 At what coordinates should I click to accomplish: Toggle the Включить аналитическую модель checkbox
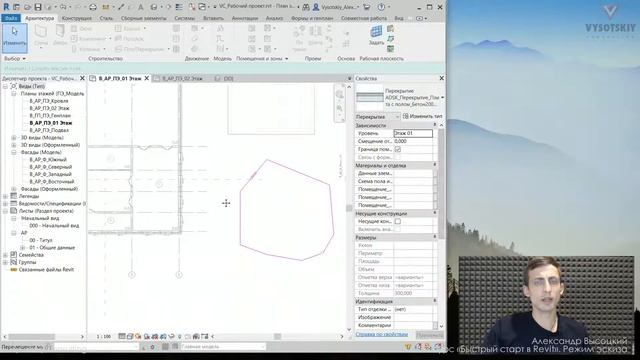click(x=398, y=229)
